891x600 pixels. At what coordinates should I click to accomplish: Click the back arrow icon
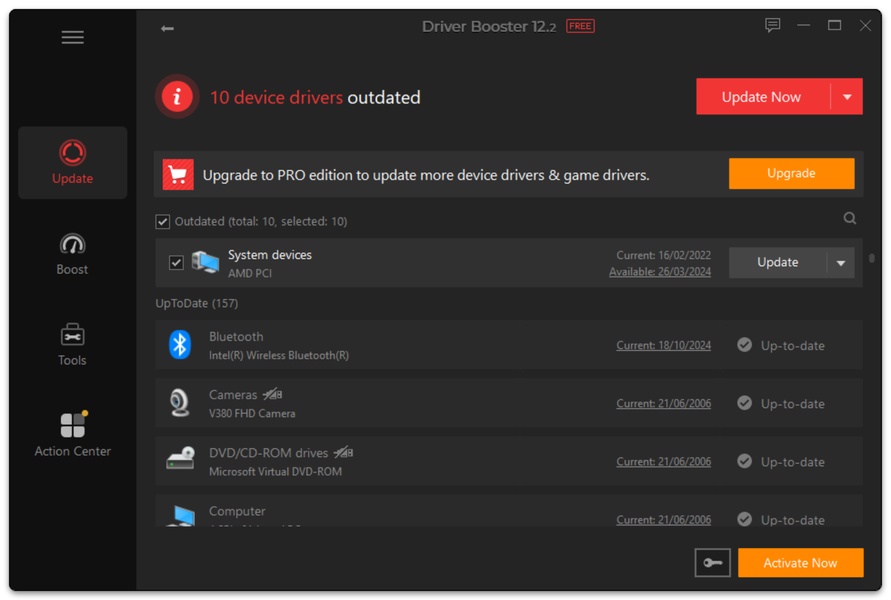[167, 29]
